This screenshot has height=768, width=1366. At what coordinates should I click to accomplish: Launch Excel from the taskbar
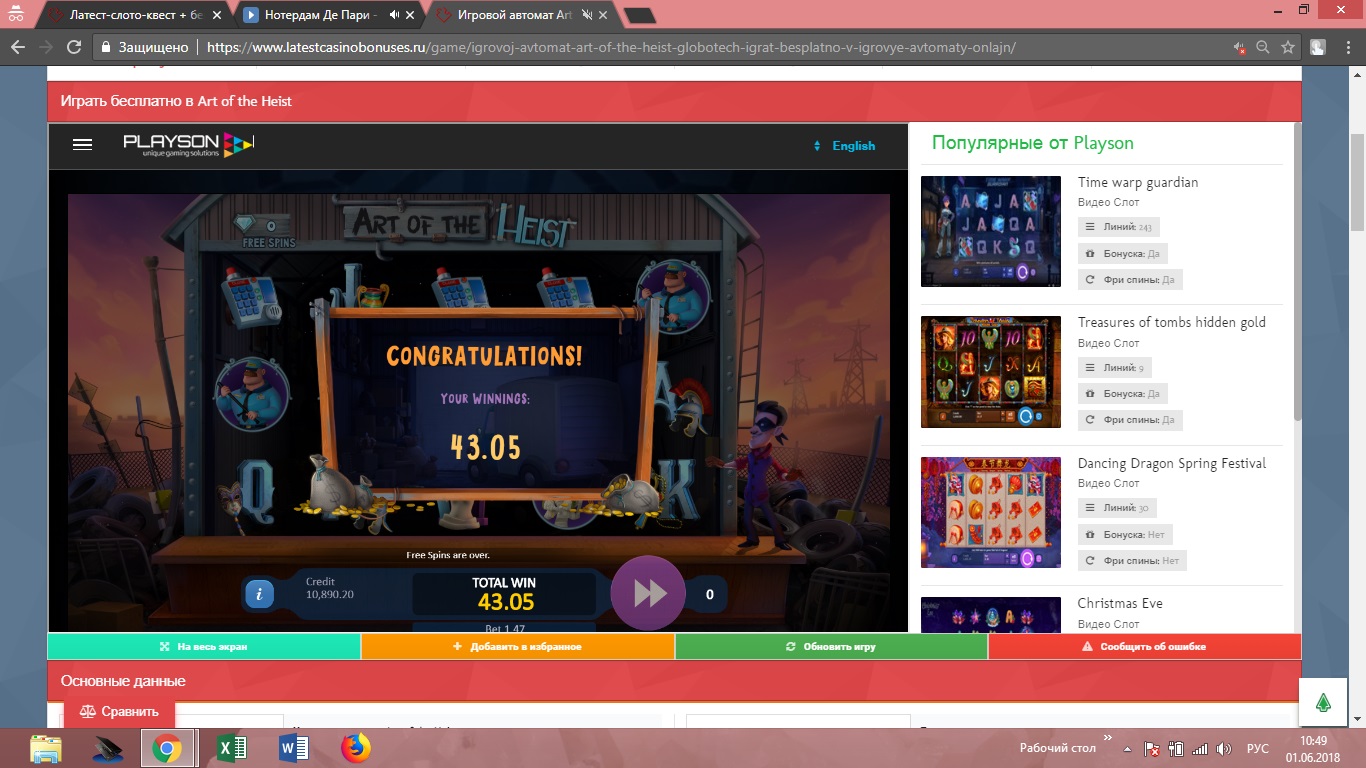click(x=232, y=748)
